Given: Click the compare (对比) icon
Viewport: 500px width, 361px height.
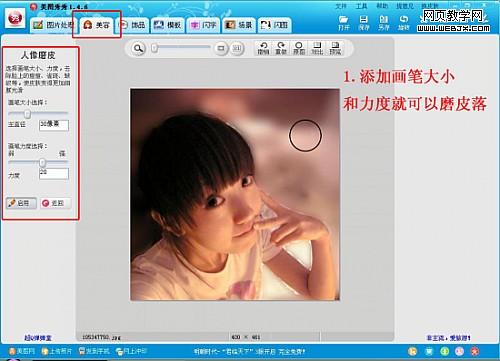Looking at the screenshot, I should [x=317, y=48].
